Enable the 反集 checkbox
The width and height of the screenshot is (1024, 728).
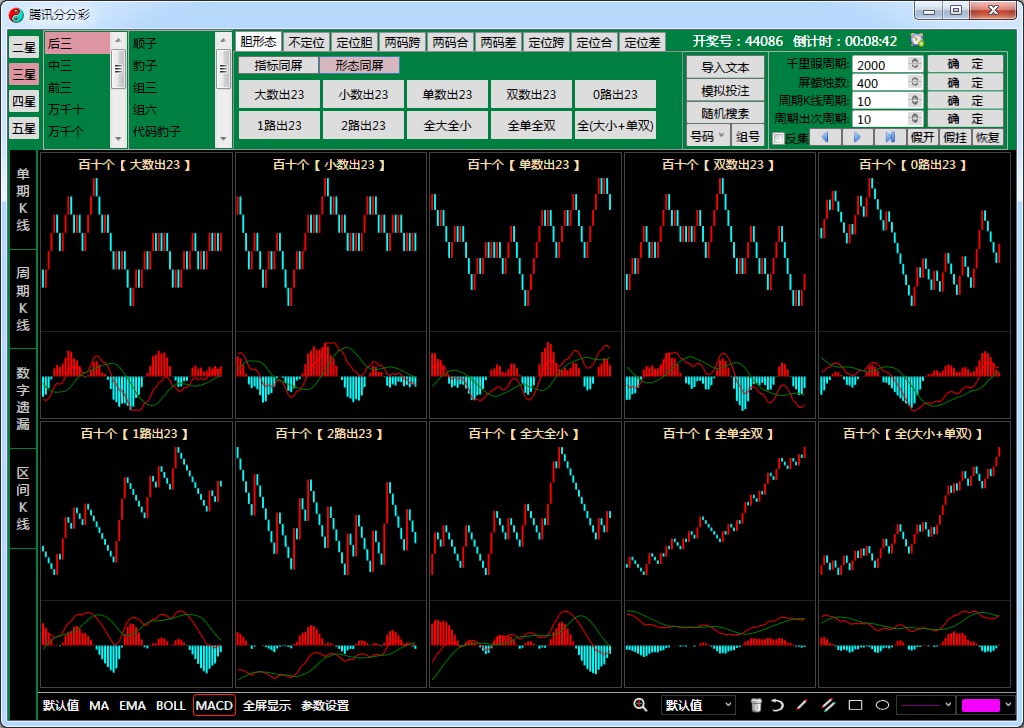point(779,138)
